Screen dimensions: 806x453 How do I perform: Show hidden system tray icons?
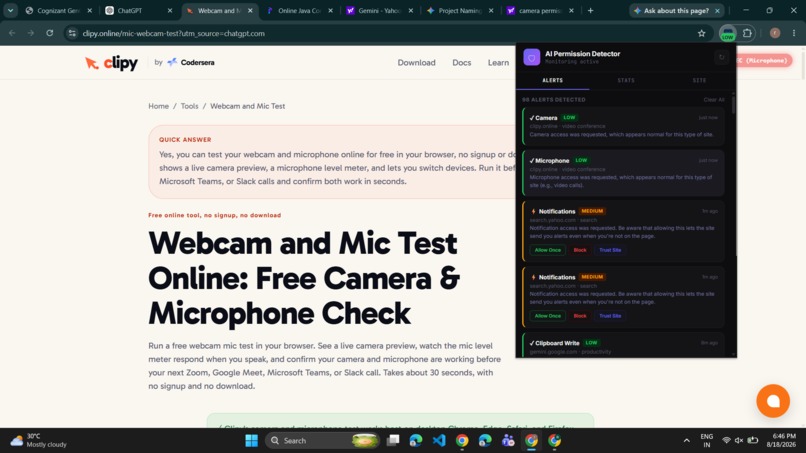click(686, 441)
